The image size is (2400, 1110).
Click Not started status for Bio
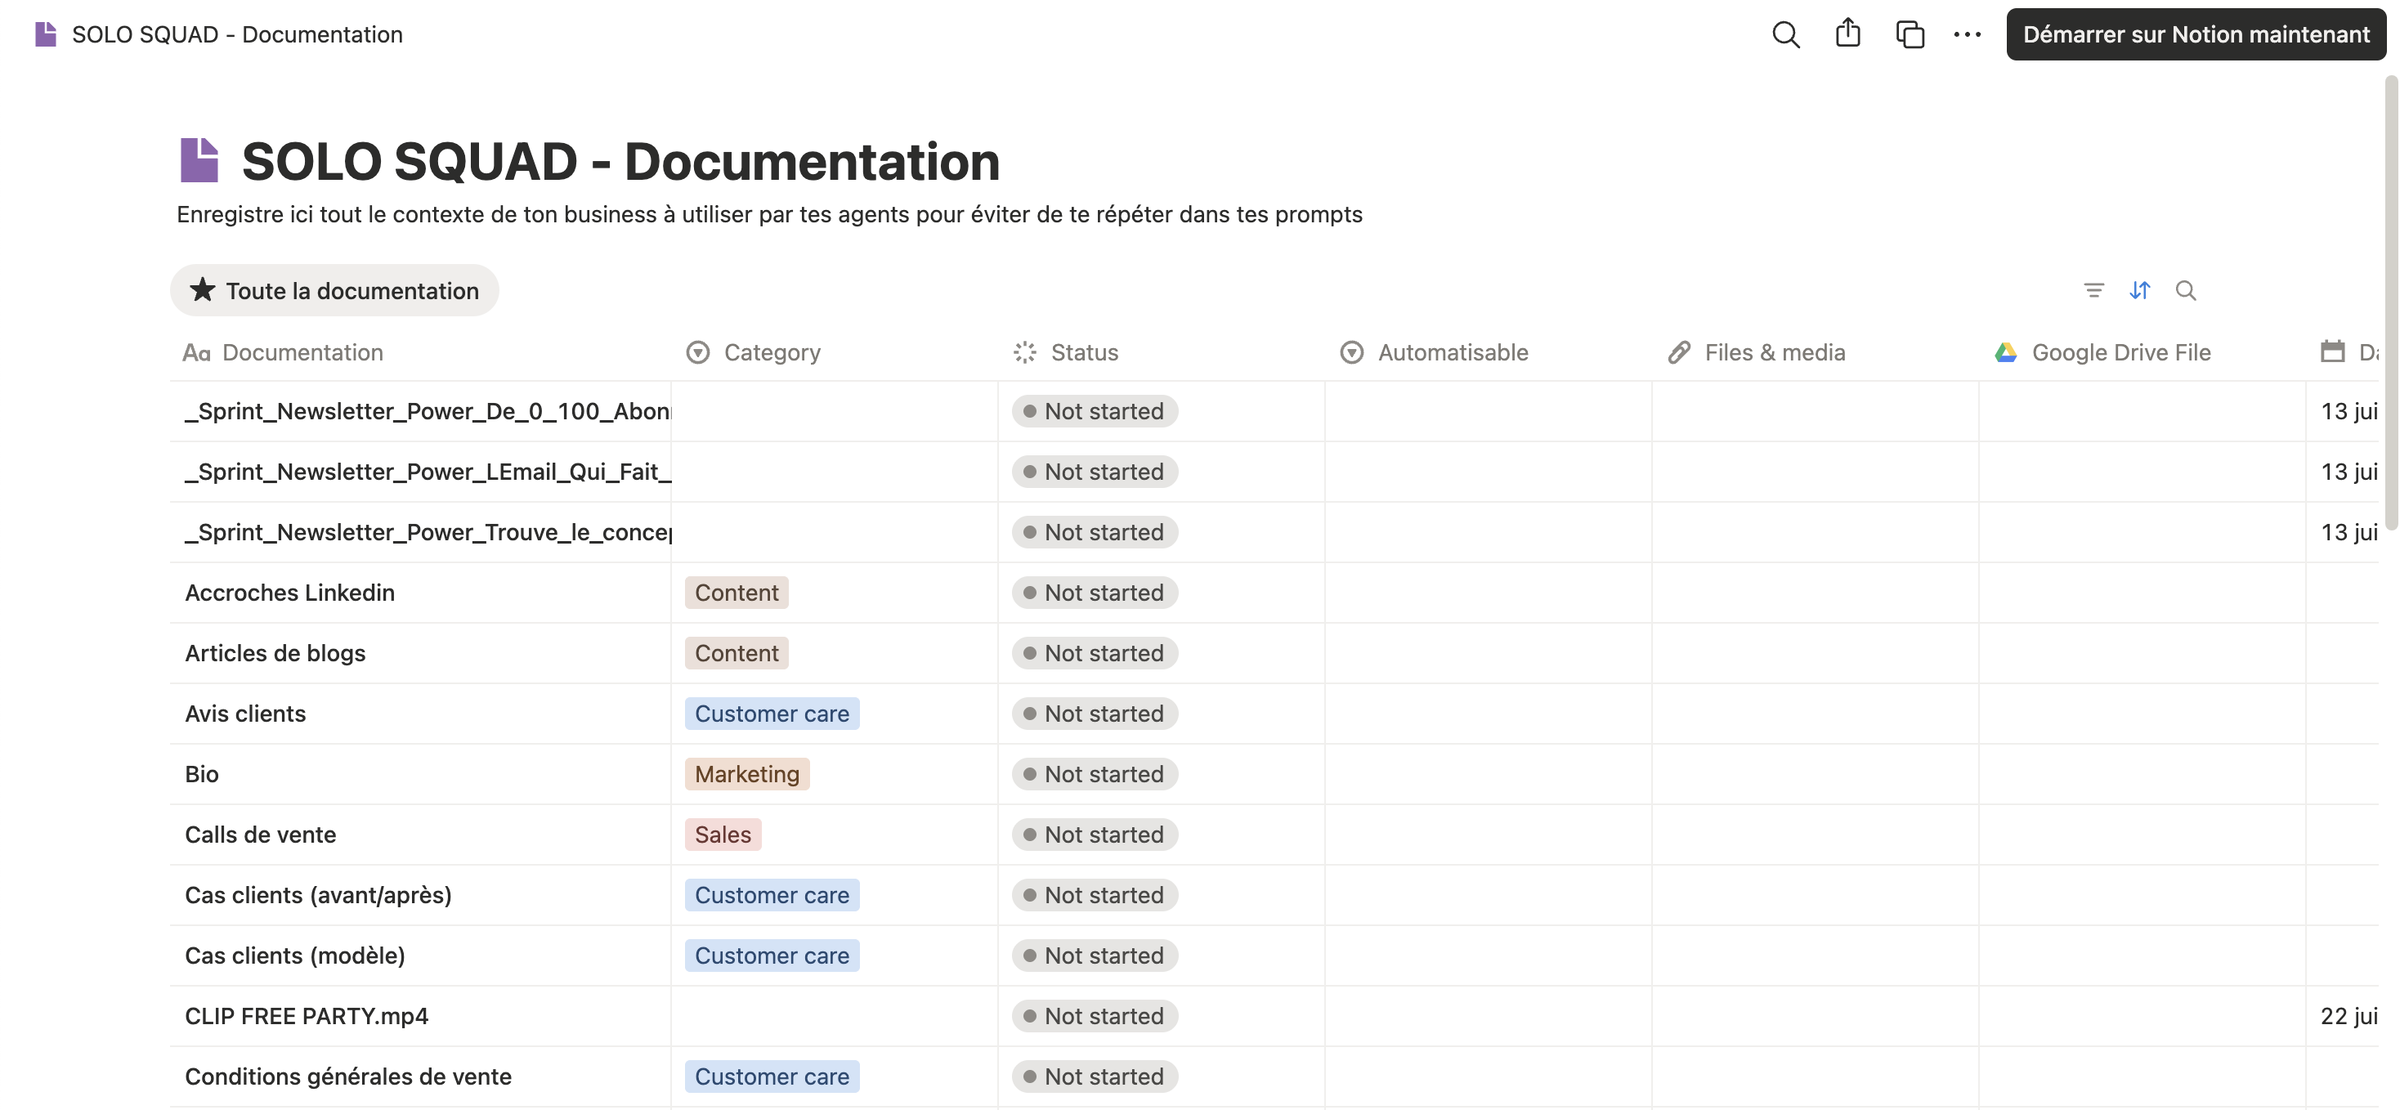tap(1095, 774)
